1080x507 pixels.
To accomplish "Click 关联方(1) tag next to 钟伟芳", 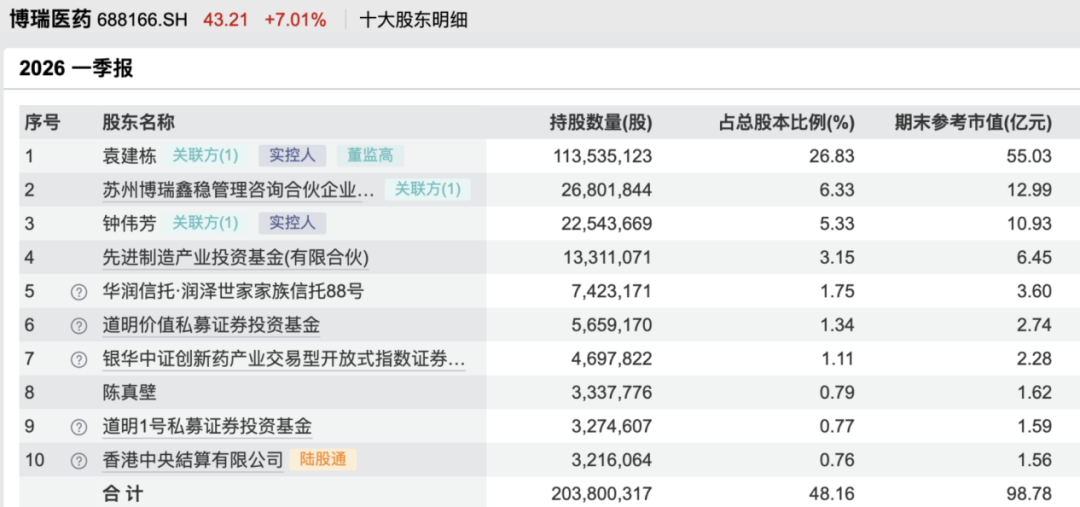I will pos(205,223).
